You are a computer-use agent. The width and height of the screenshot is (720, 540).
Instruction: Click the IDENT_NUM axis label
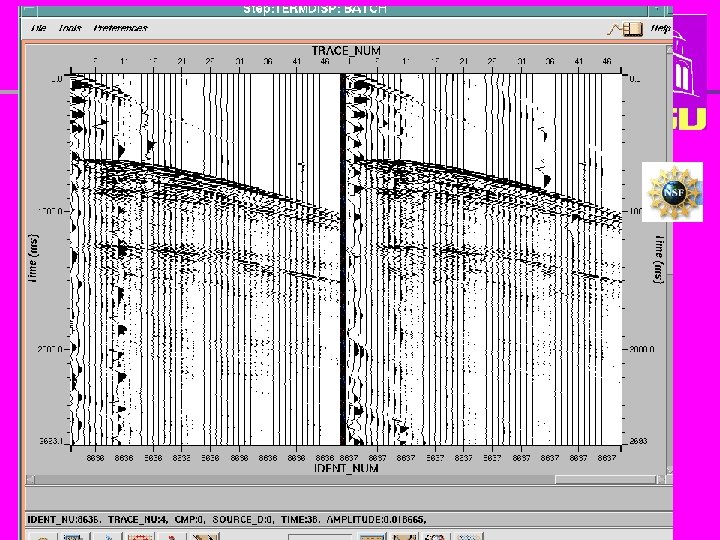tap(346, 468)
